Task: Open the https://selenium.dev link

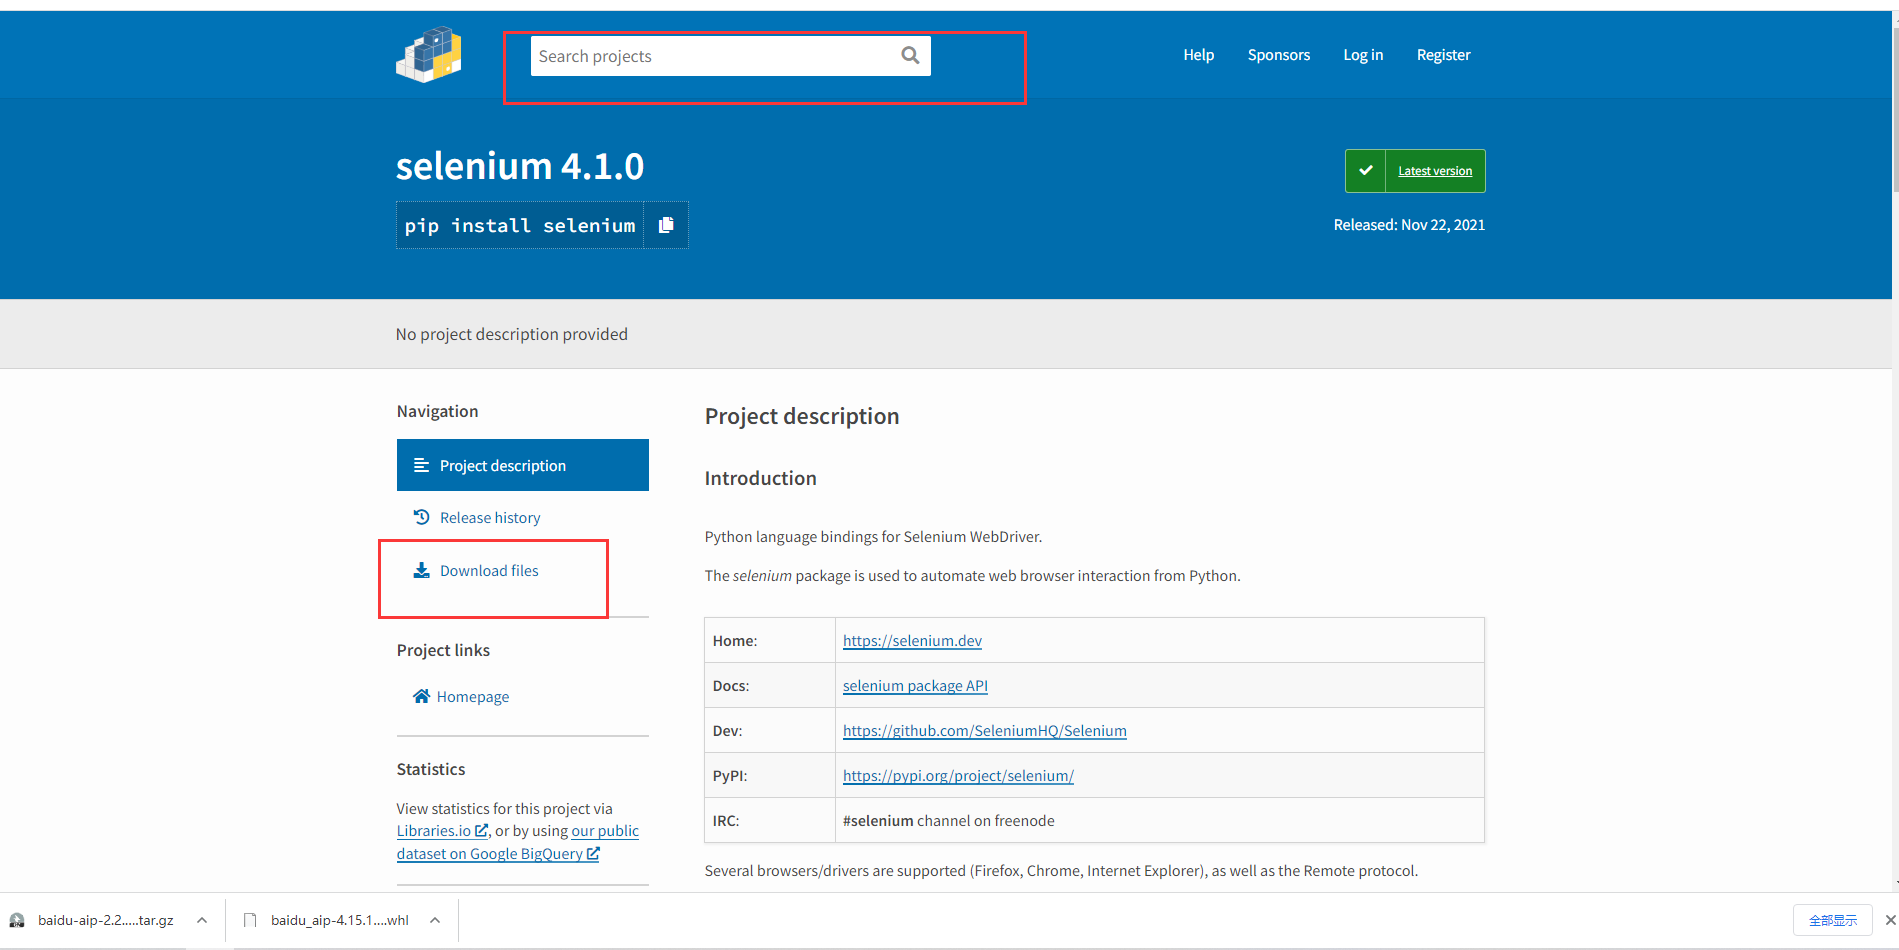Action: 912,640
